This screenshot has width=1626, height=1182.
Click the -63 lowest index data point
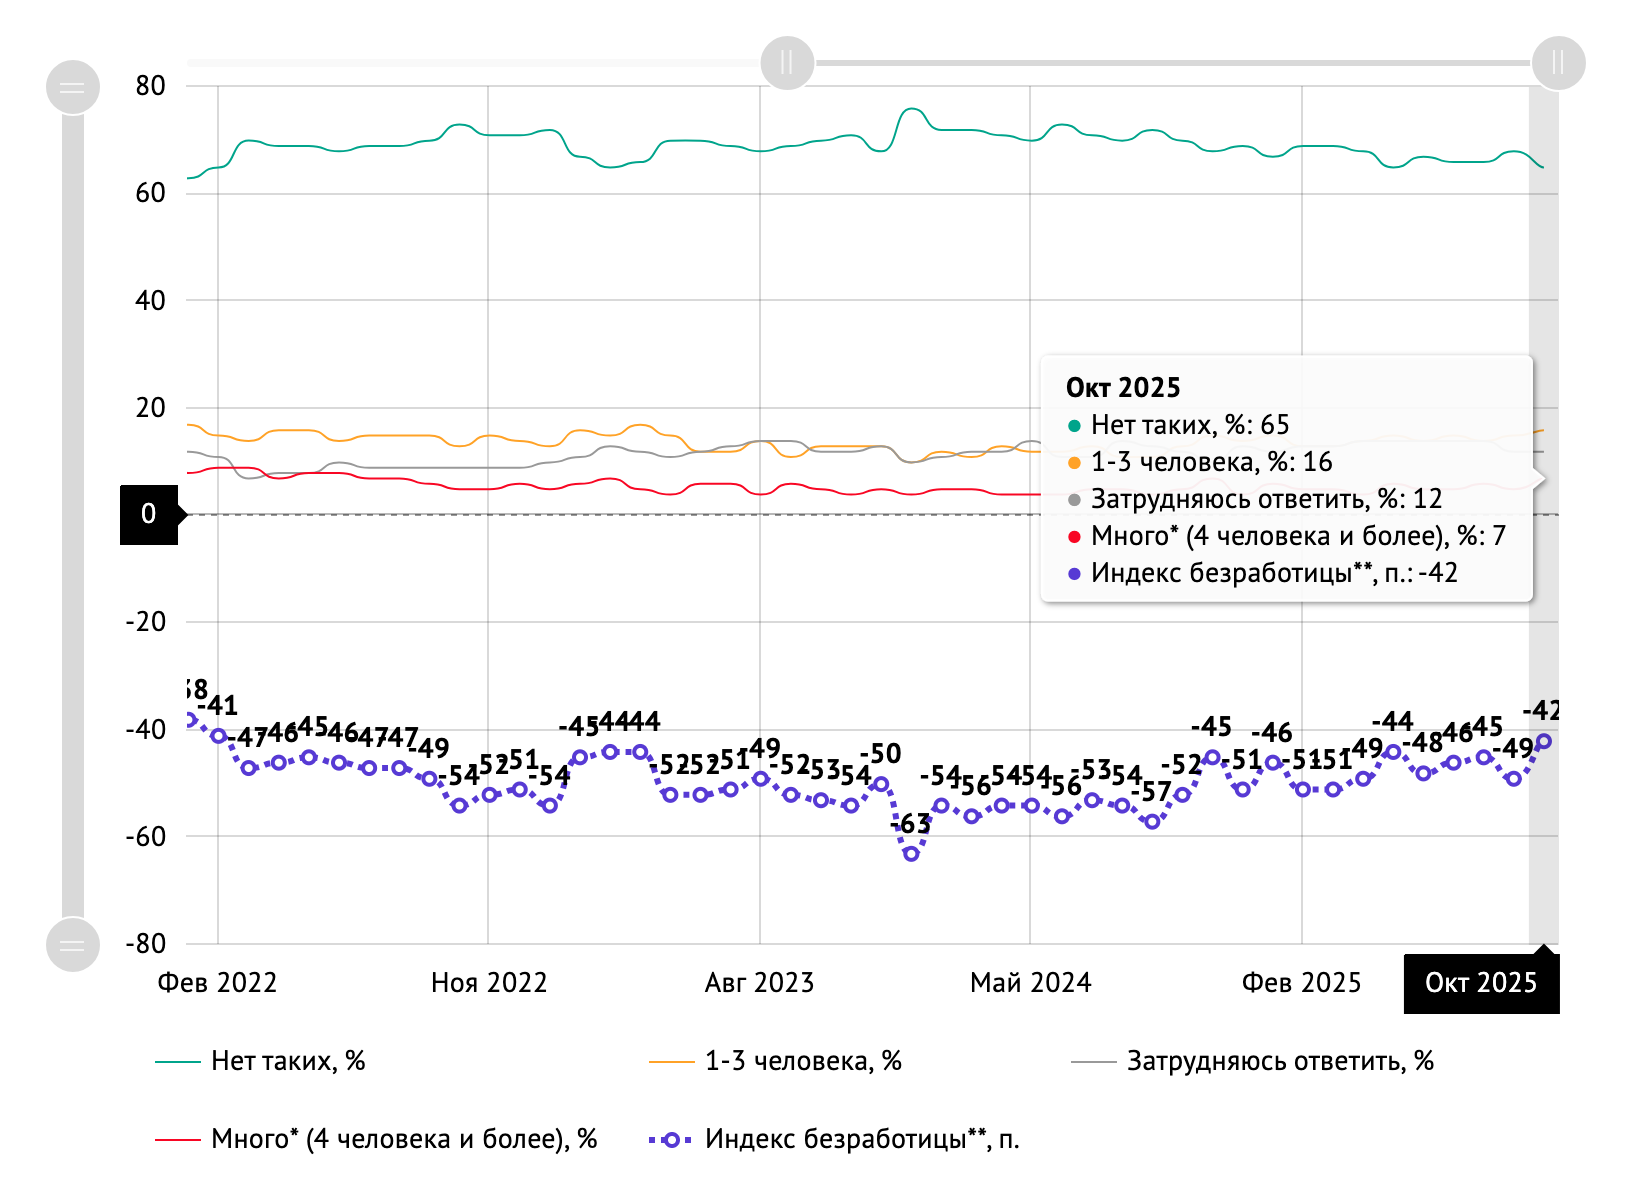point(911,853)
